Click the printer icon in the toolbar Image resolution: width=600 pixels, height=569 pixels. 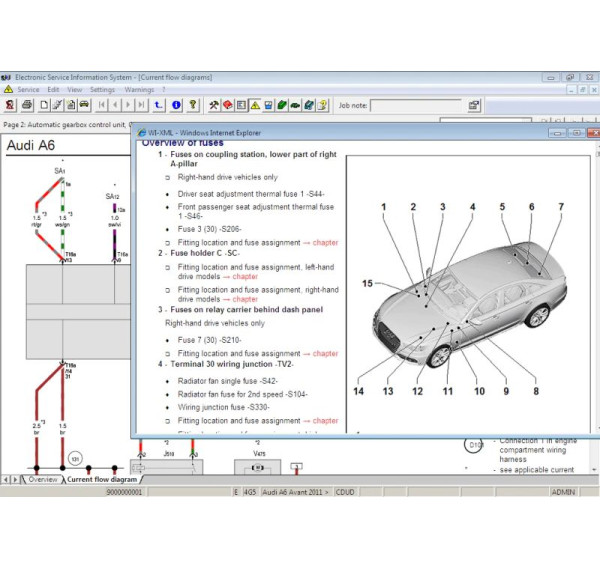(x=27, y=104)
